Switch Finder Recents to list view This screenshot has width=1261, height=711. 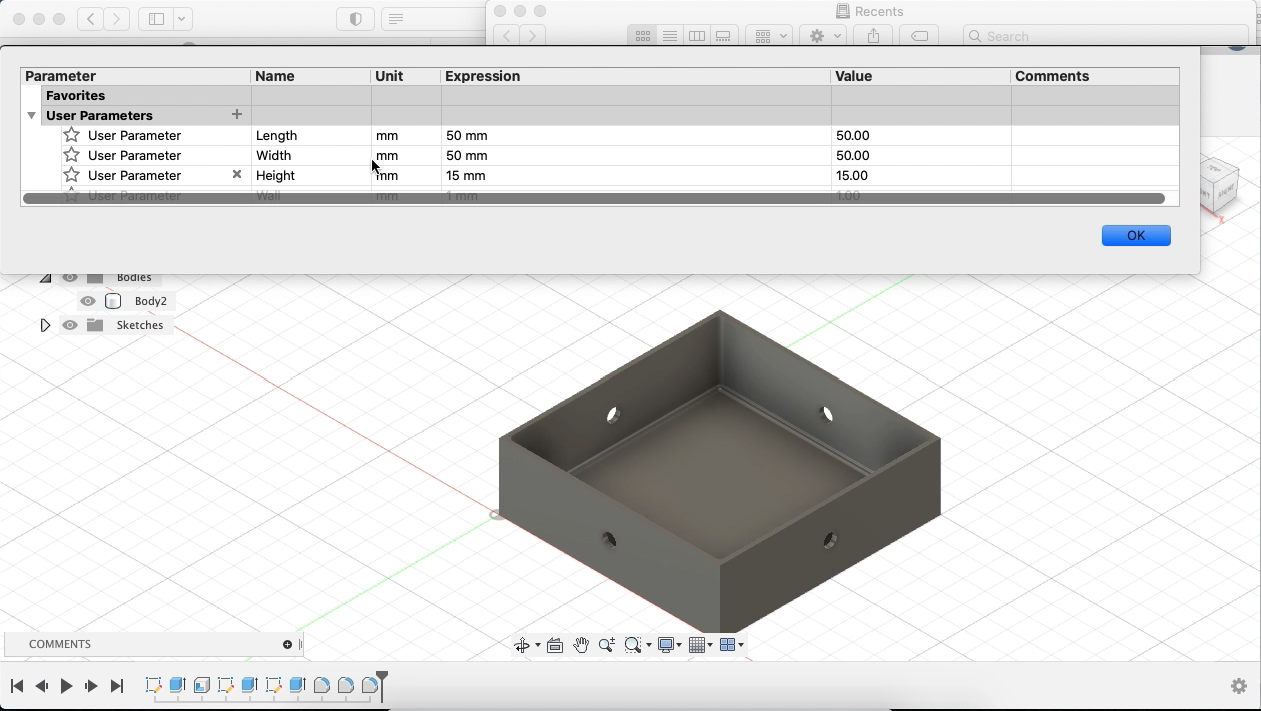[670, 36]
